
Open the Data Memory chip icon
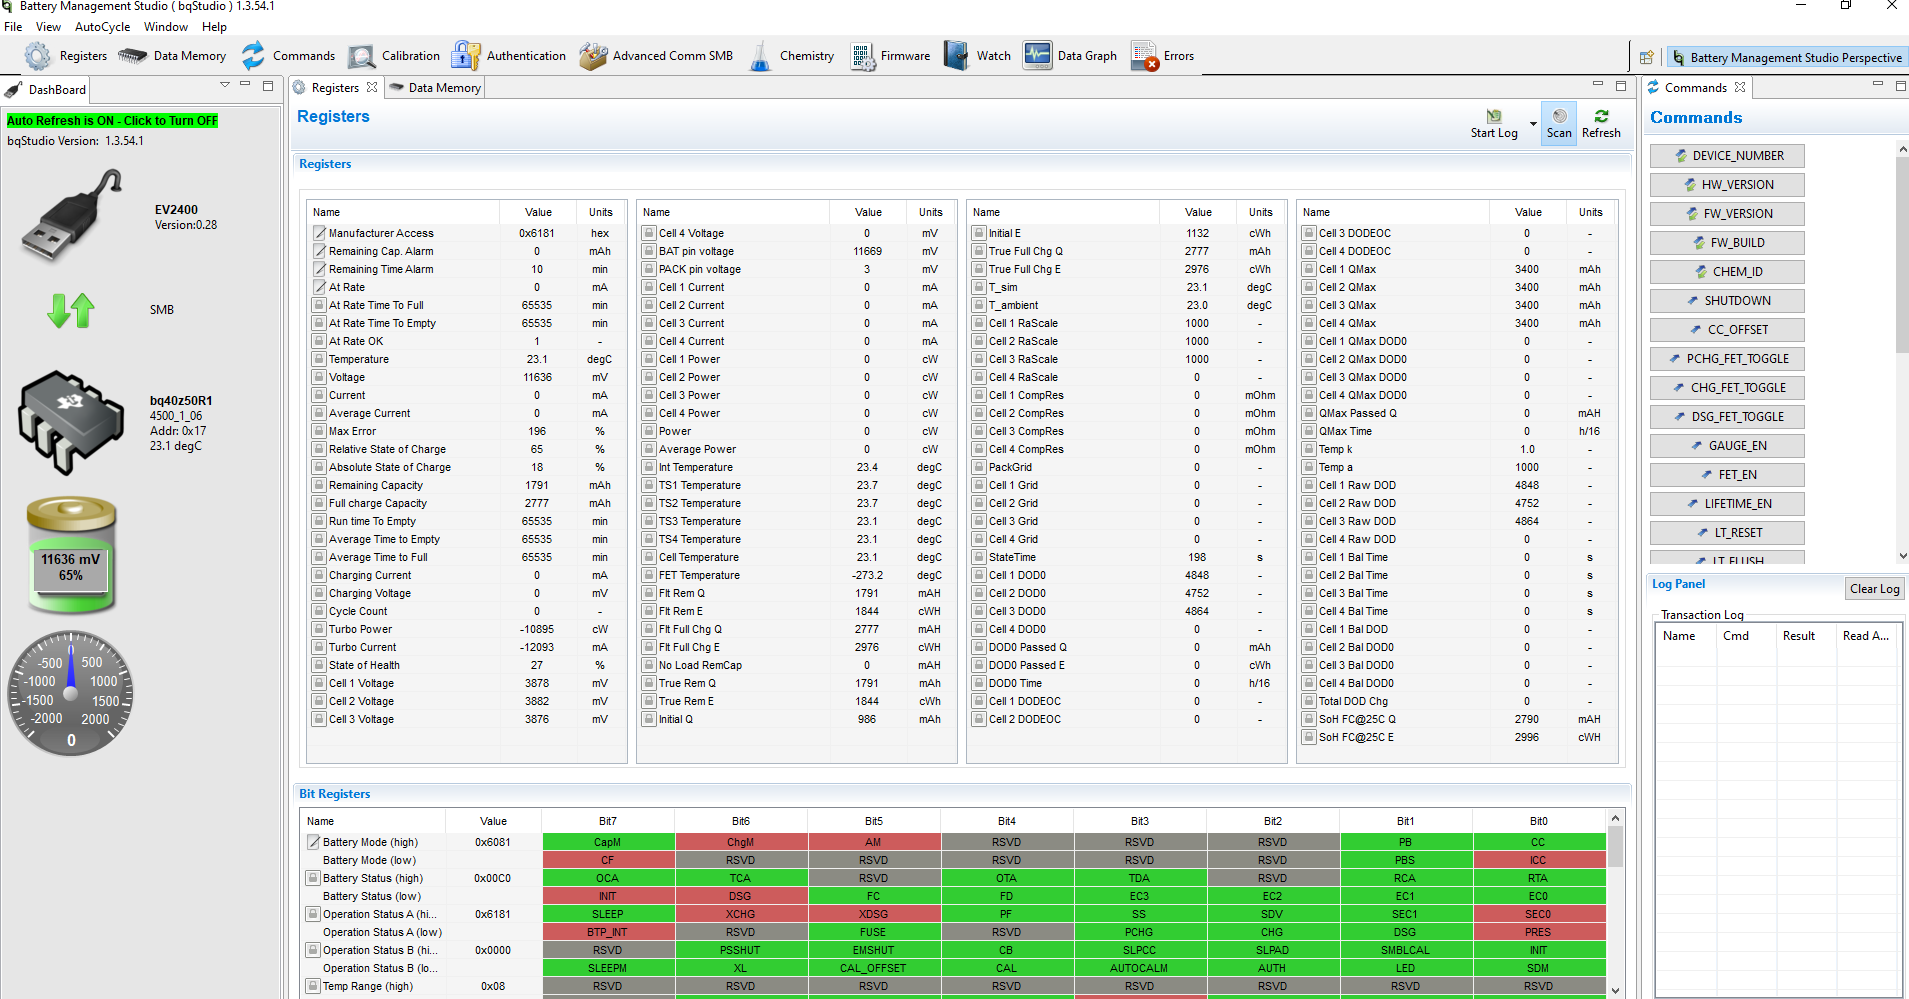click(133, 56)
